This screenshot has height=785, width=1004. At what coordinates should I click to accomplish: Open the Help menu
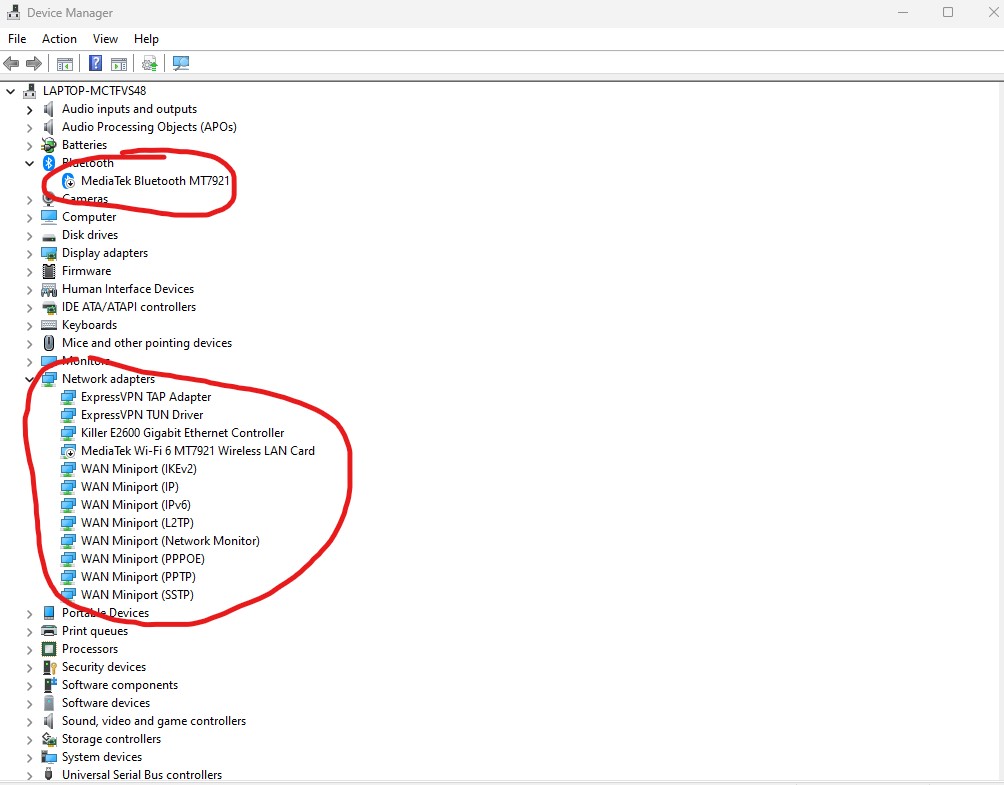click(x=146, y=39)
